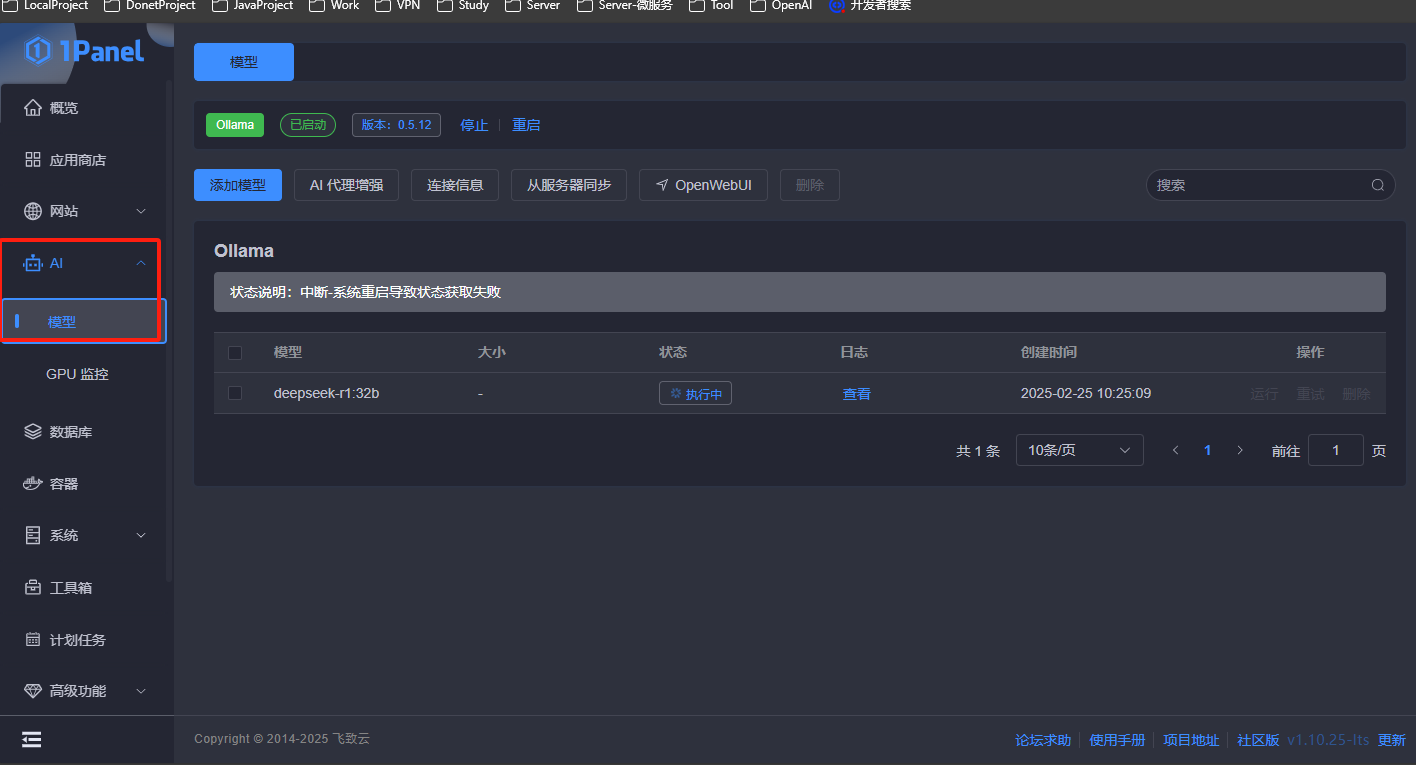This screenshot has height=765, width=1416.
Task: Open the OpenWebUI button
Action: point(703,185)
